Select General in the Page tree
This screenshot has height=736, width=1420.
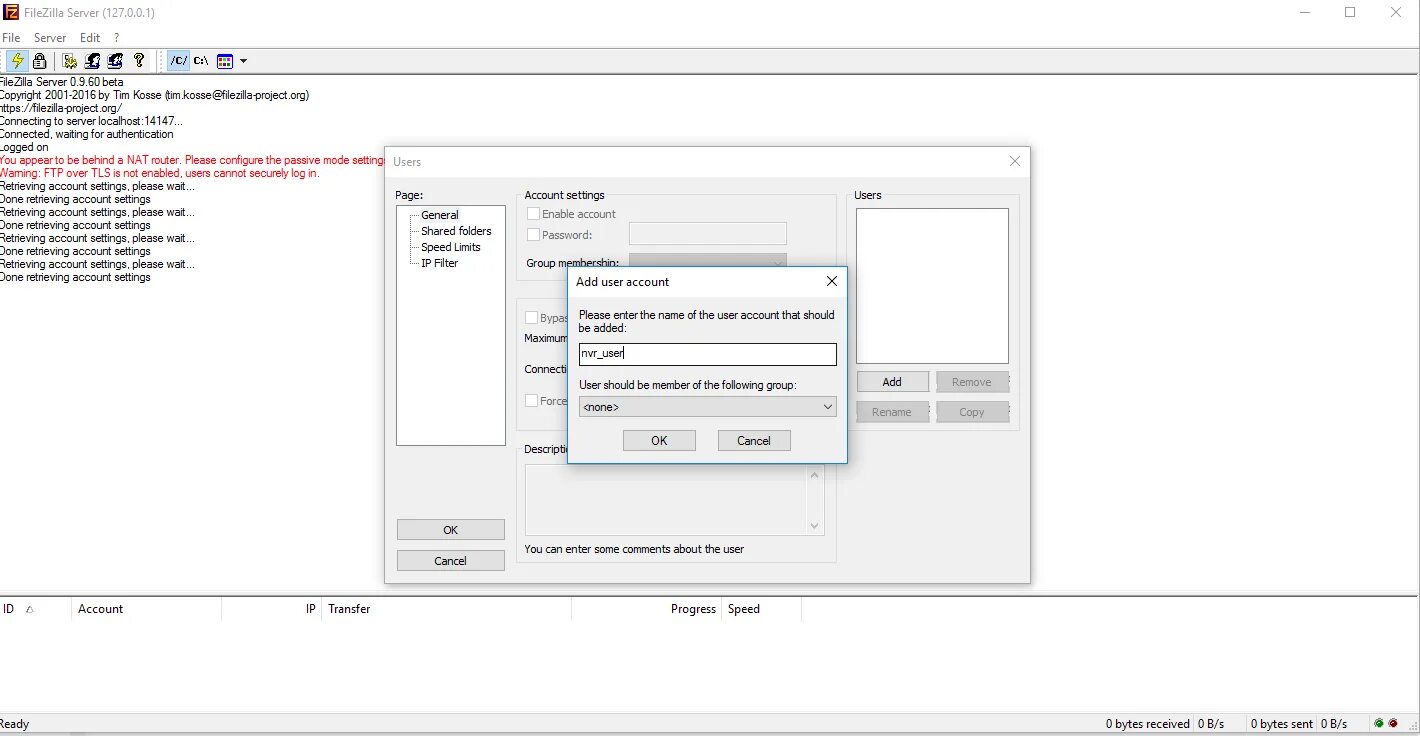coord(440,215)
